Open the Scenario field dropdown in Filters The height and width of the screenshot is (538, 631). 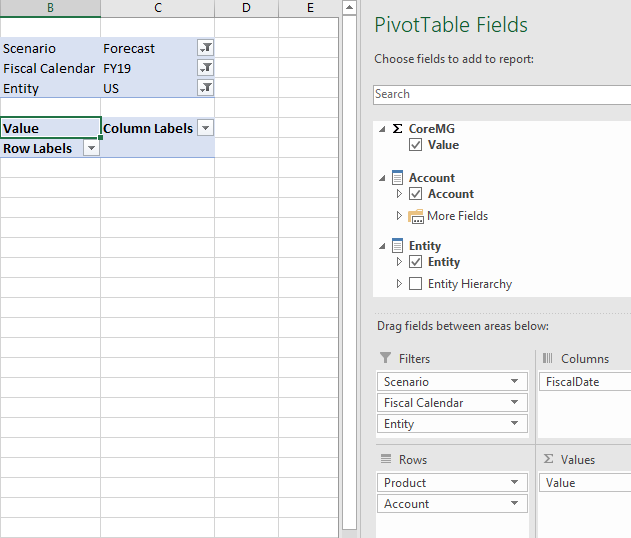pos(514,381)
